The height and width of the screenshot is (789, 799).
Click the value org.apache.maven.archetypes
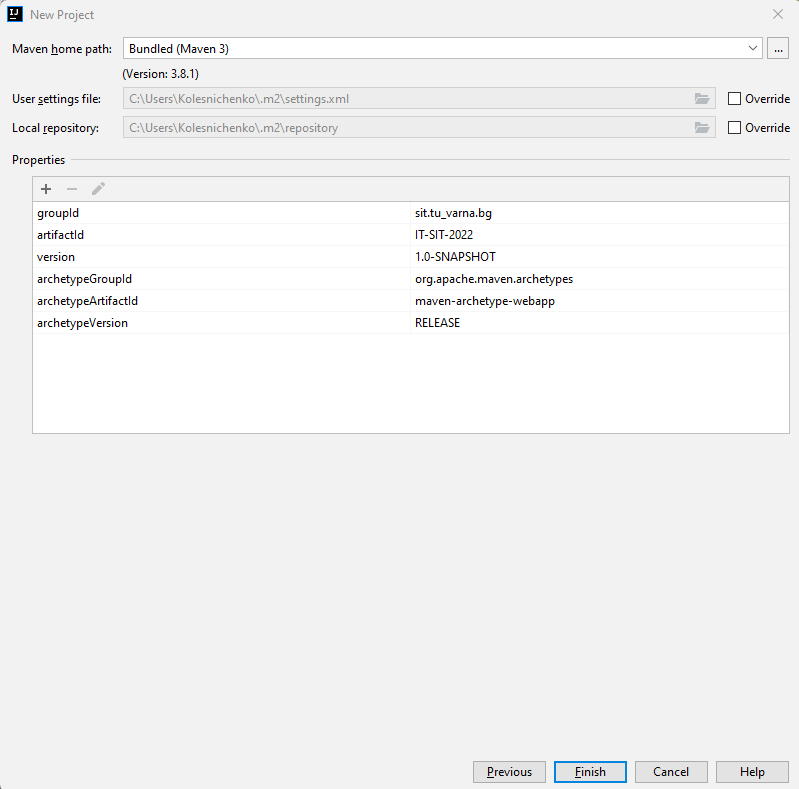click(x=494, y=279)
